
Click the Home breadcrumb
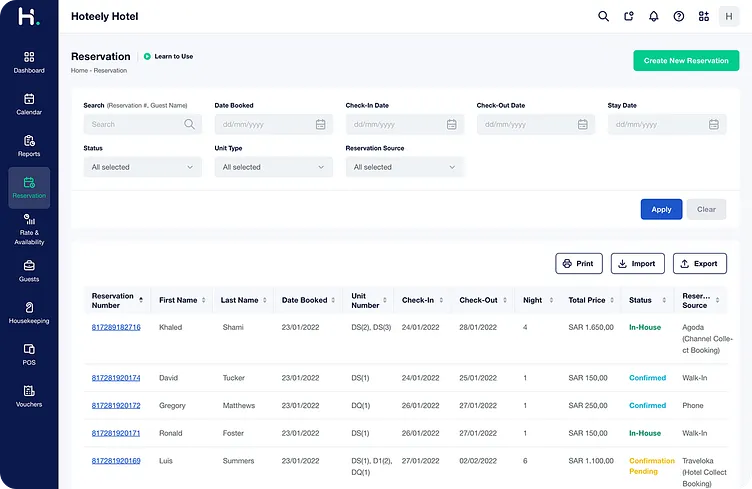point(79,70)
